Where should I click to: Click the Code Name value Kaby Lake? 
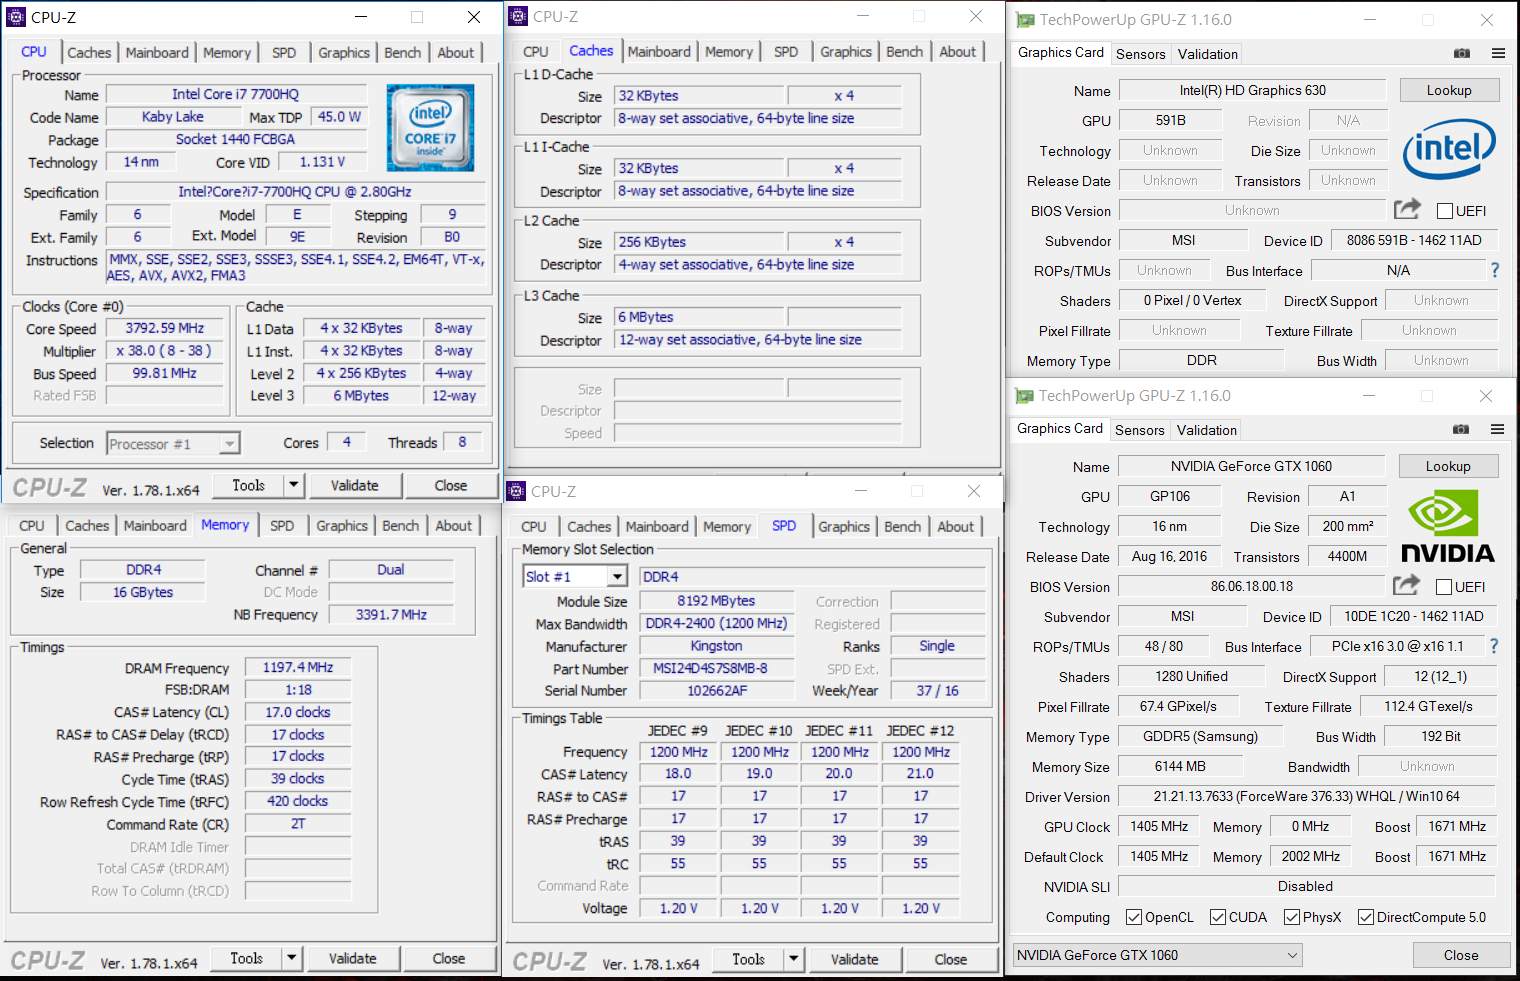[173, 116]
